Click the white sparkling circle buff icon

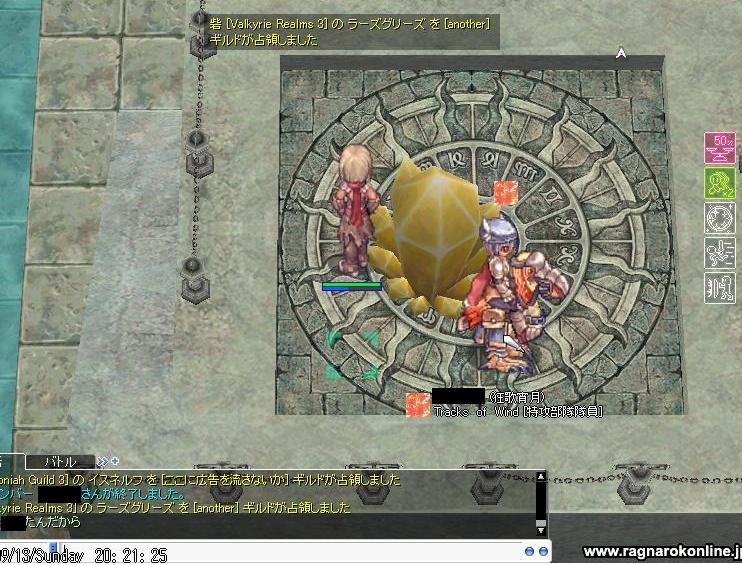(x=720, y=218)
